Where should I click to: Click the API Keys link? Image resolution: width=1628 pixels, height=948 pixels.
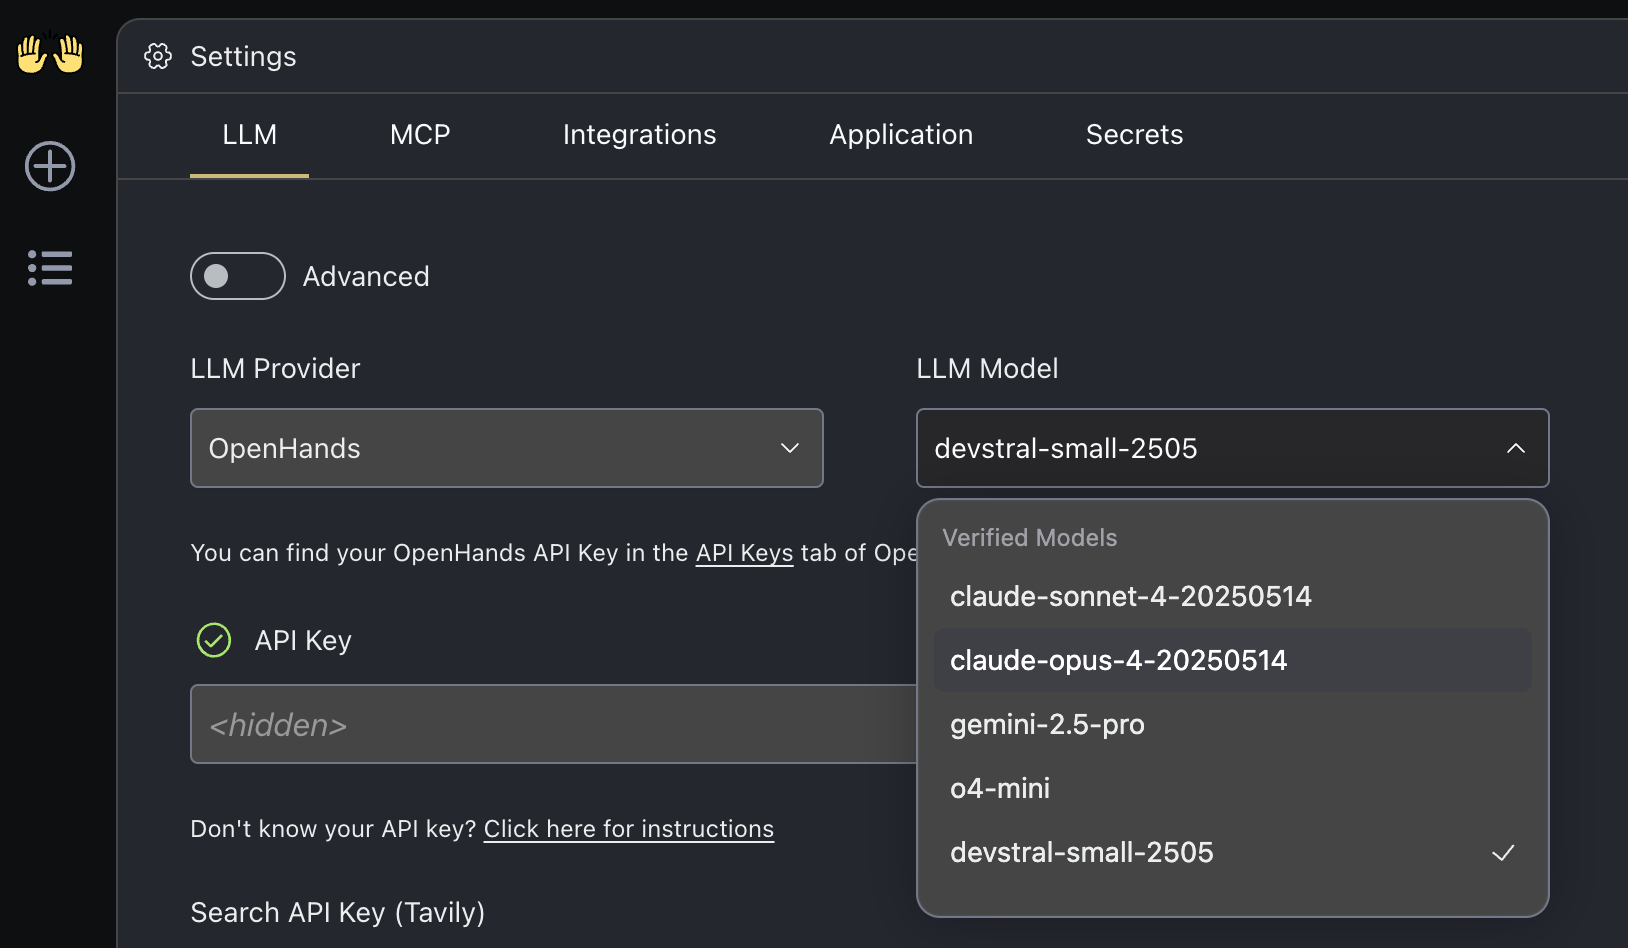744,552
